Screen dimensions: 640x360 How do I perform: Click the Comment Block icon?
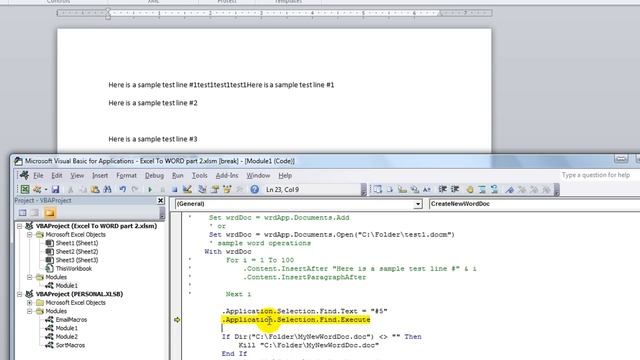point(482,189)
